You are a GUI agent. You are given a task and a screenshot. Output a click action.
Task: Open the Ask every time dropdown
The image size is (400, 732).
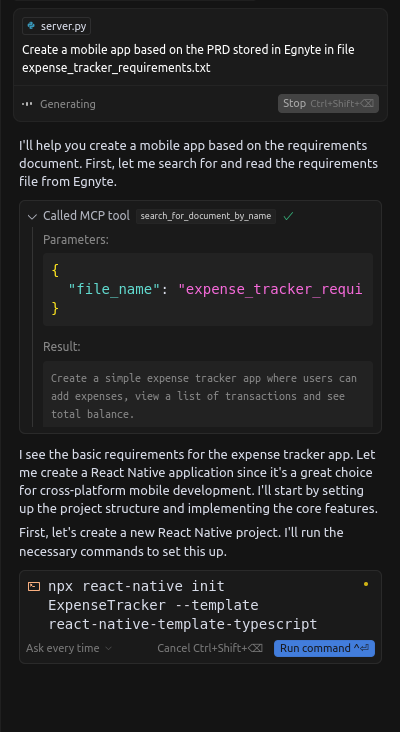[x=69, y=648]
